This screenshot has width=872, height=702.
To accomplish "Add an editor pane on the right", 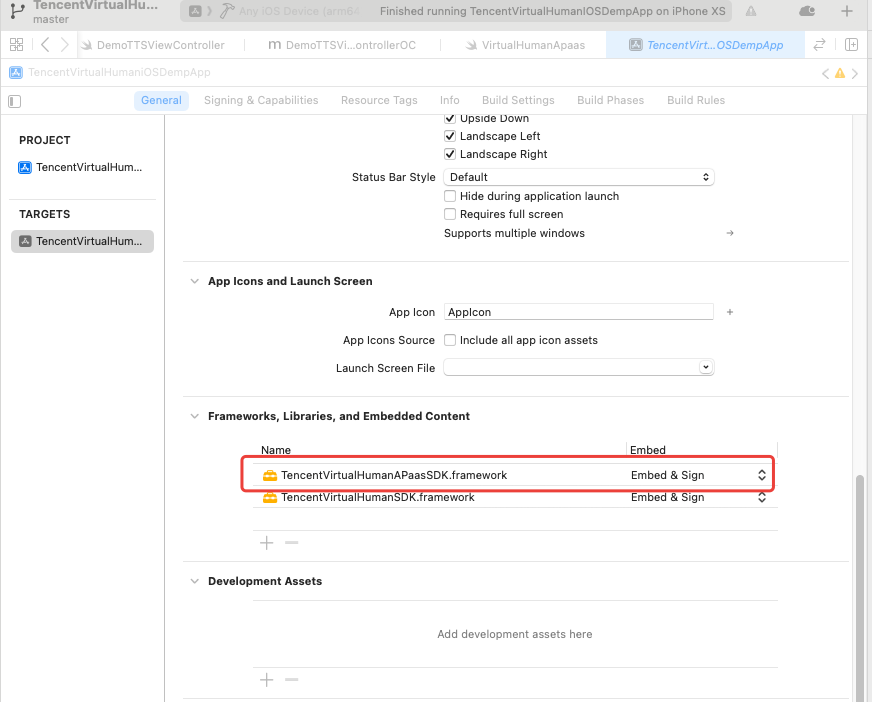I will click(851, 45).
